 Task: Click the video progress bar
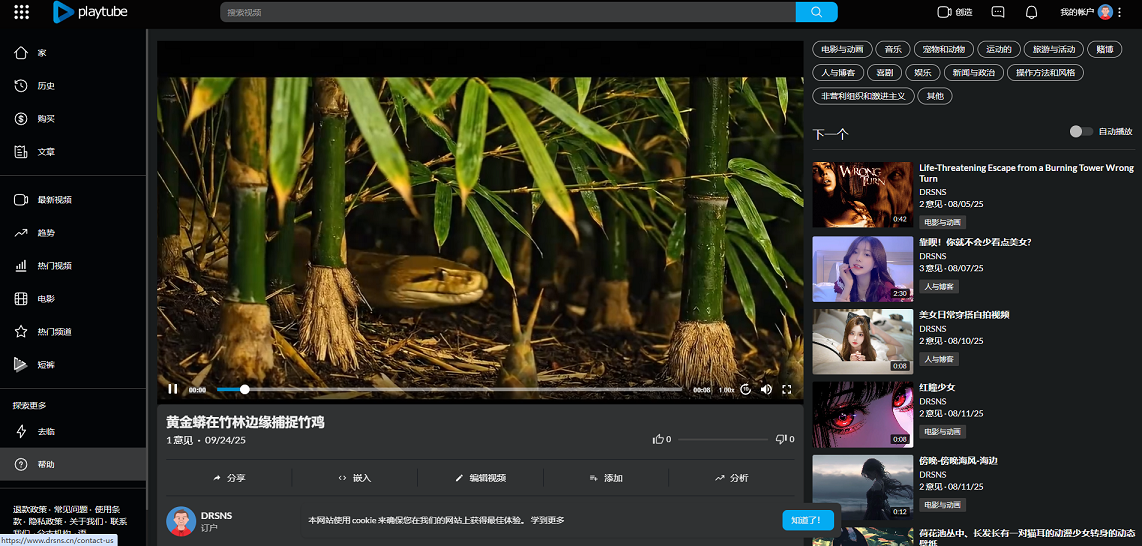click(450, 389)
